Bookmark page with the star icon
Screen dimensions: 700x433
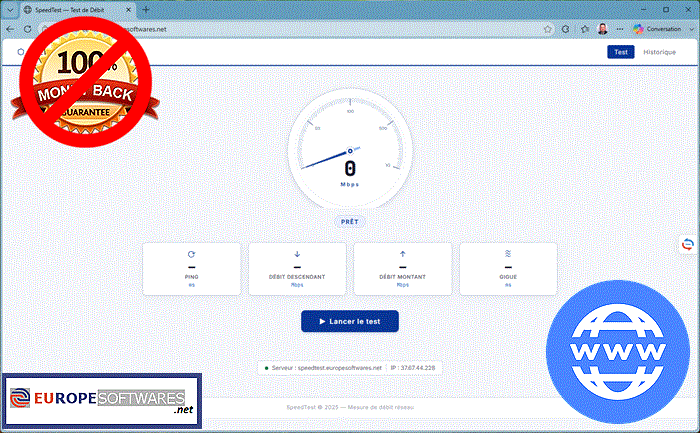(548, 29)
